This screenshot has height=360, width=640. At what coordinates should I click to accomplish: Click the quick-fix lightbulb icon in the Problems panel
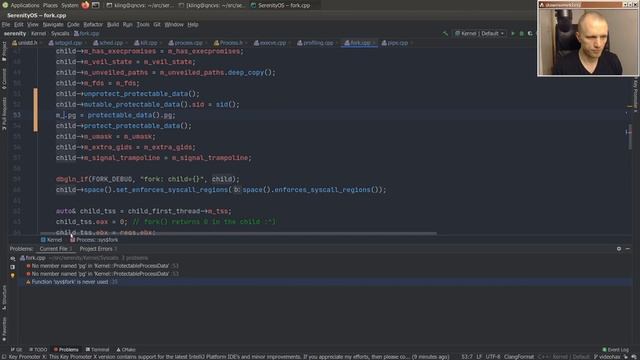(x=13, y=276)
